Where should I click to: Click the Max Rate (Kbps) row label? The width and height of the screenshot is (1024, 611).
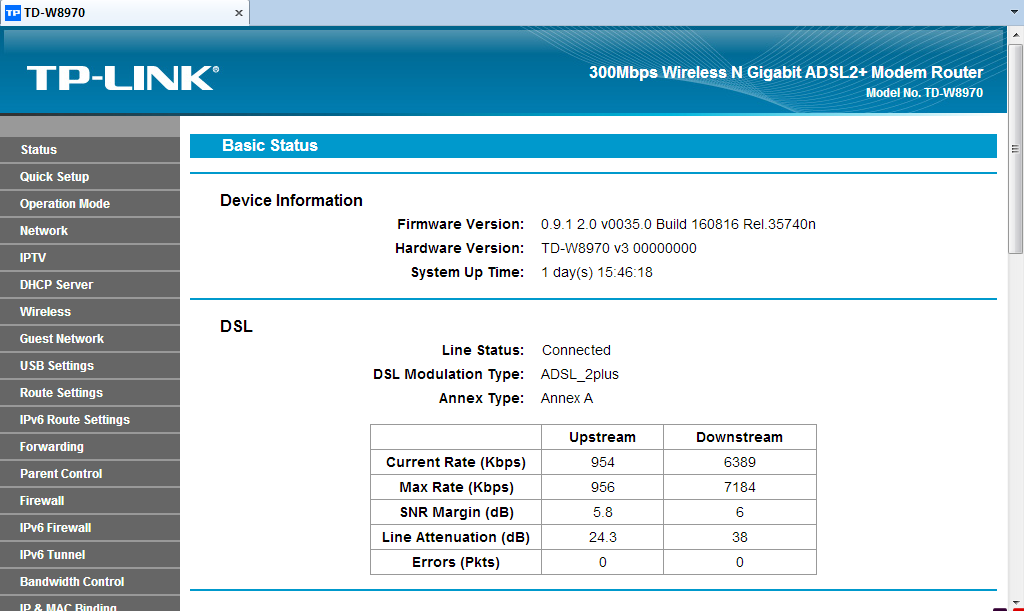tap(456, 488)
